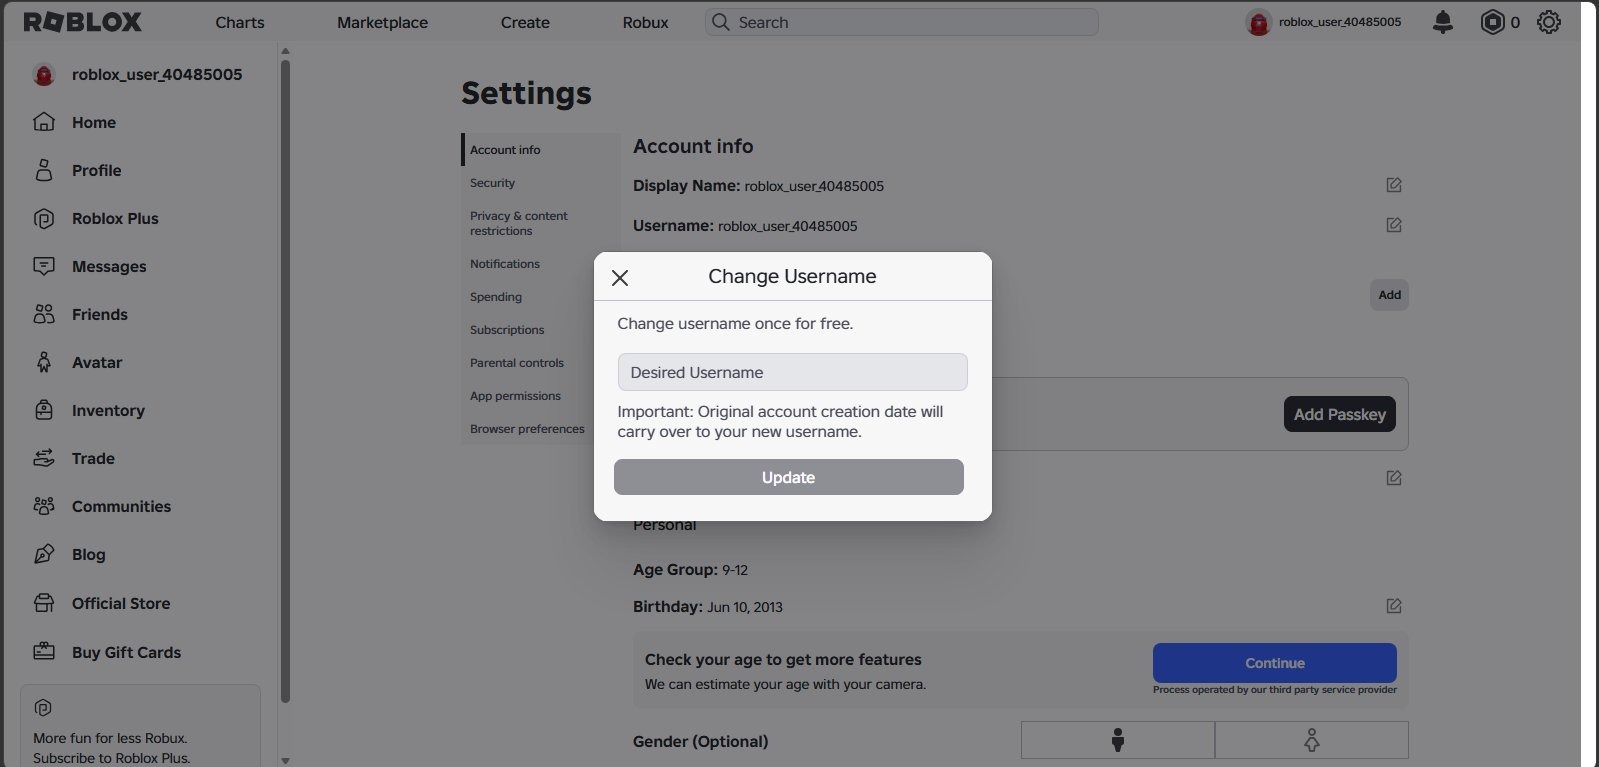Image resolution: width=1599 pixels, height=767 pixels.
Task: Edit Username pencil icon
Action: pos(1394,225)
